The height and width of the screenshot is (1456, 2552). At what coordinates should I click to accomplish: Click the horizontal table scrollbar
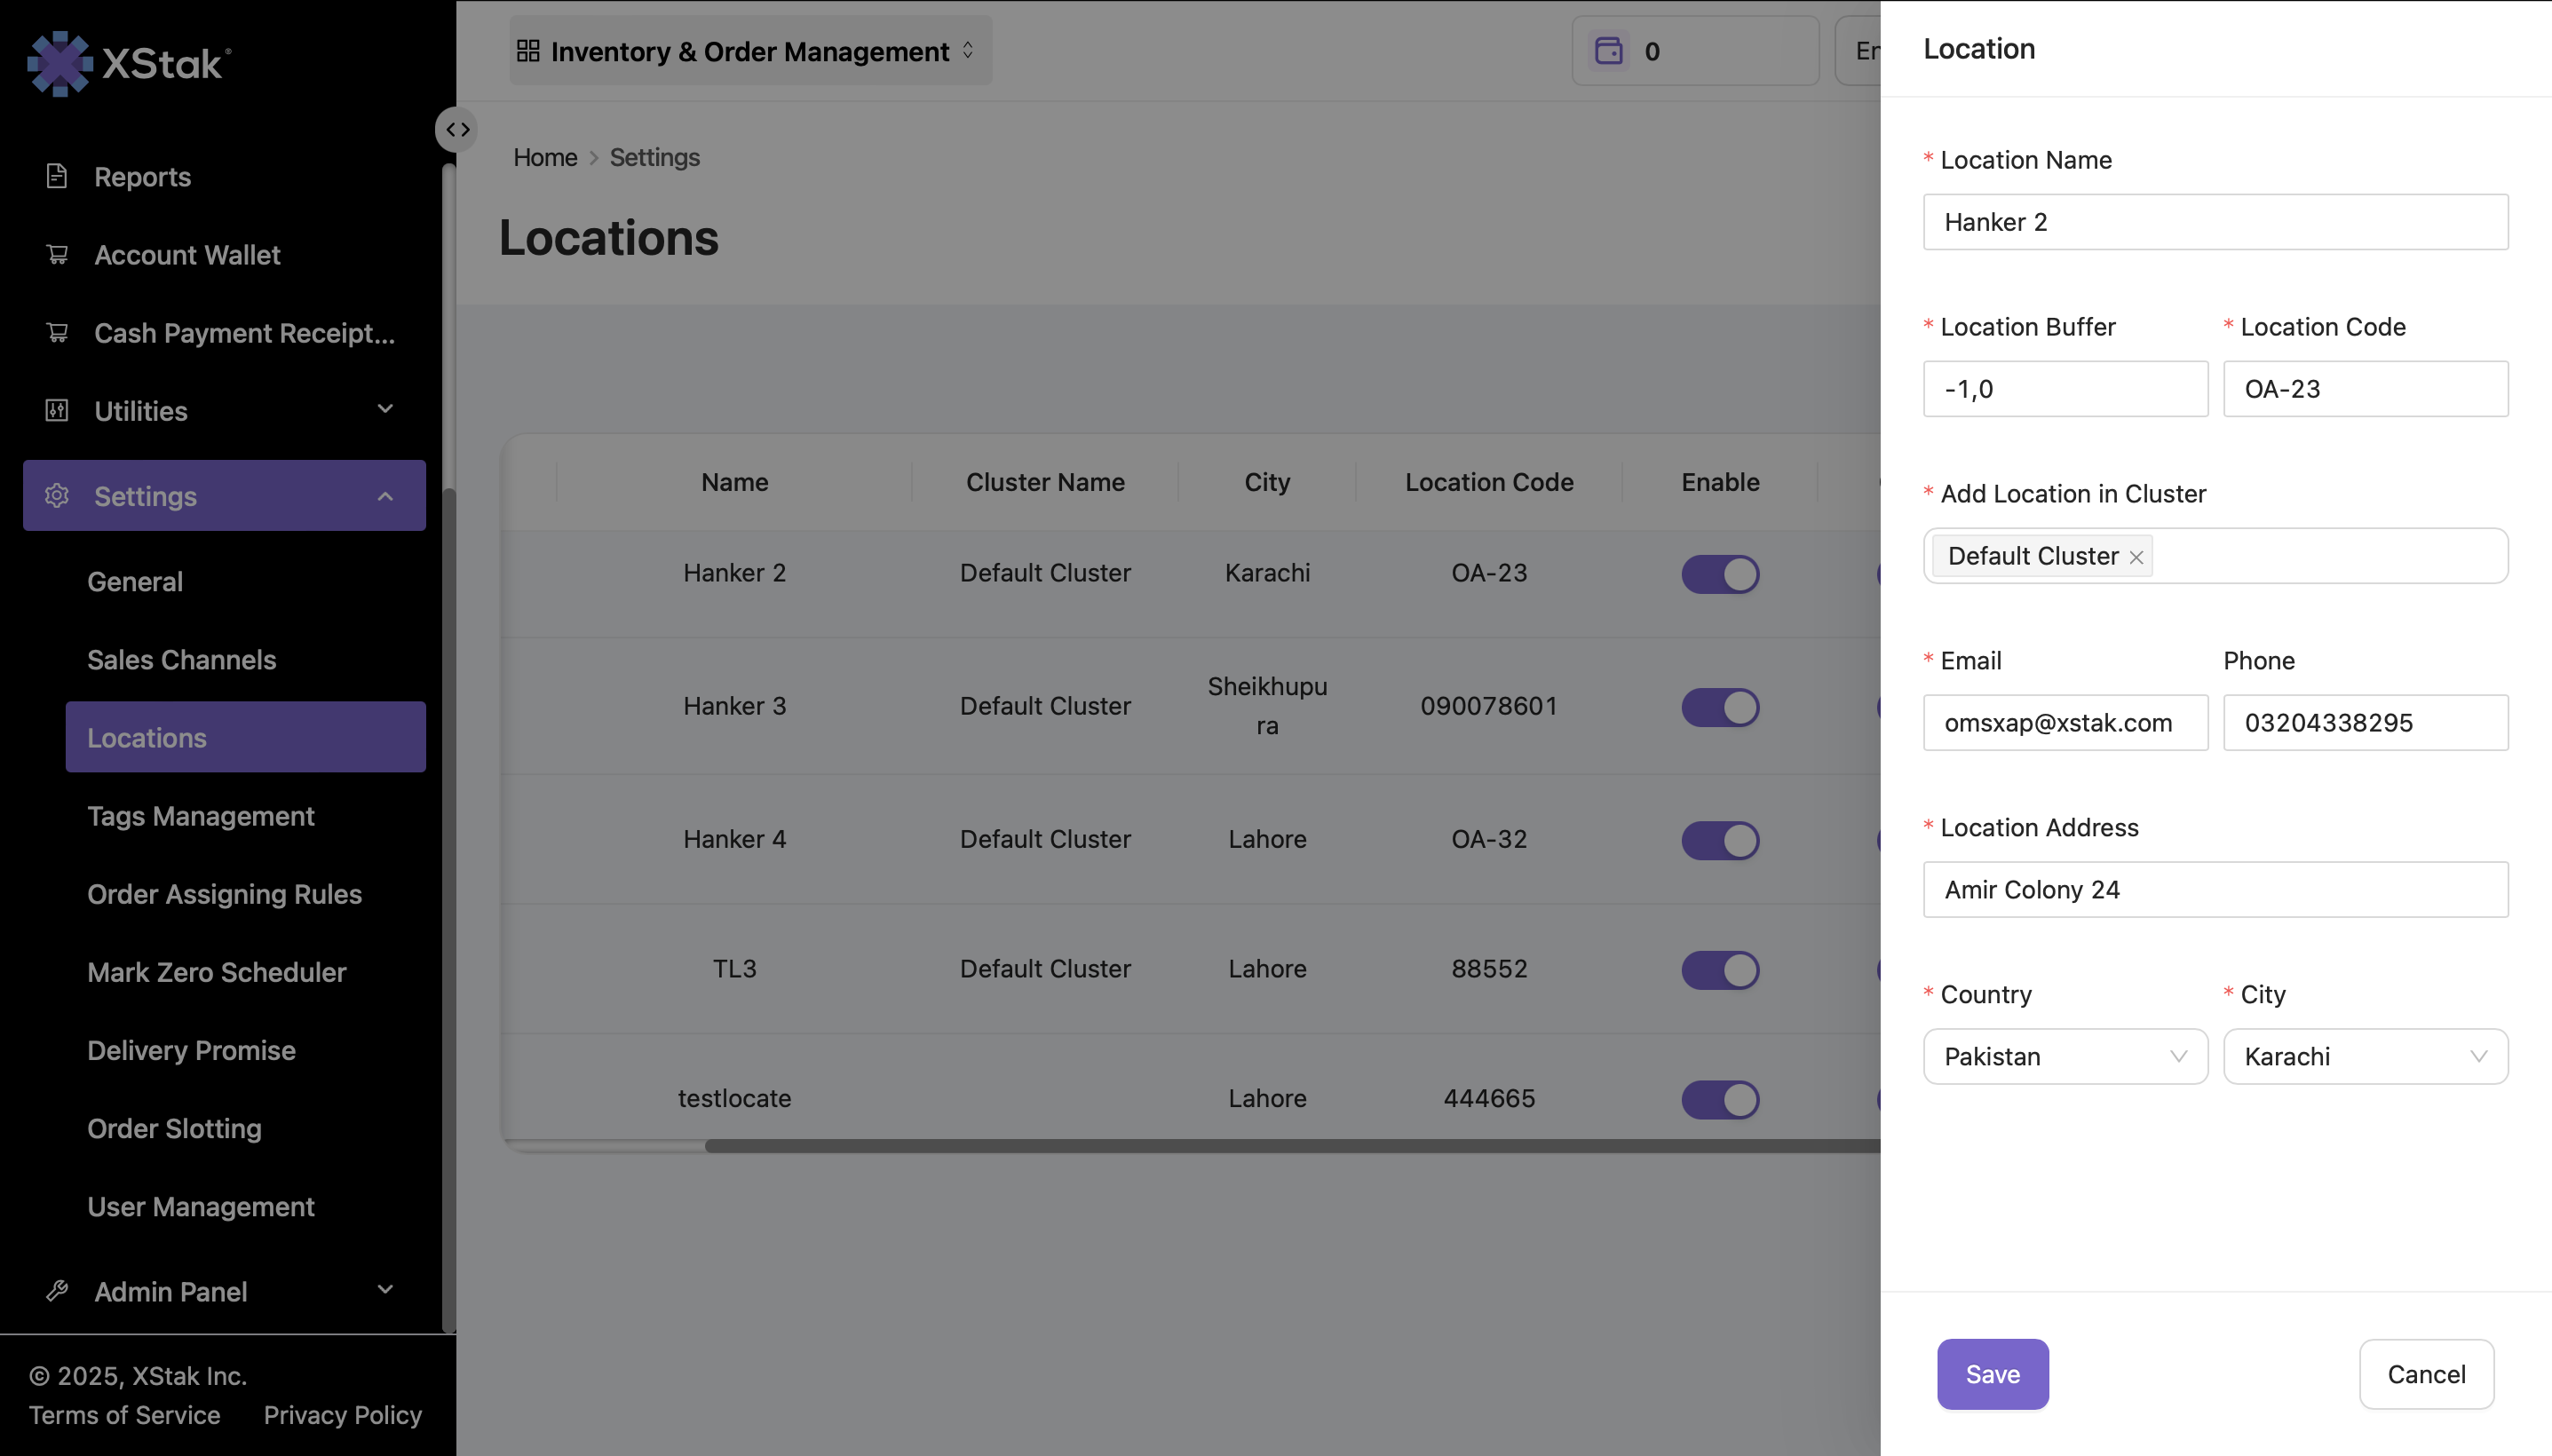tap(1290, 1146)
